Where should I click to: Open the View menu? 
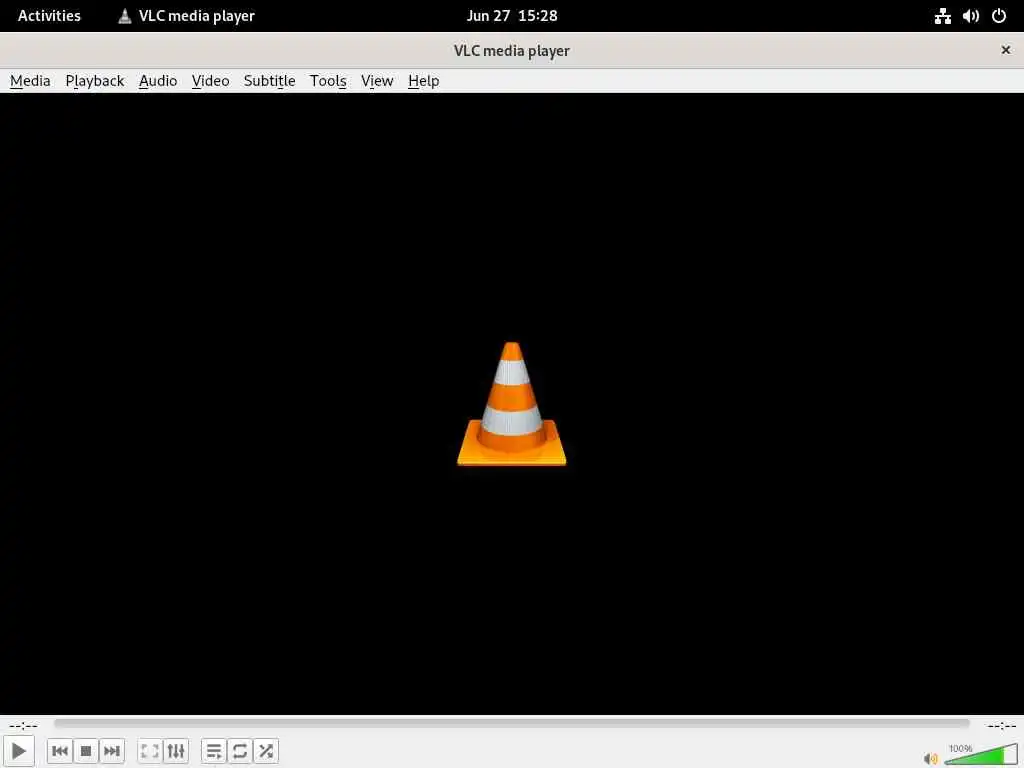coord(377,81)
